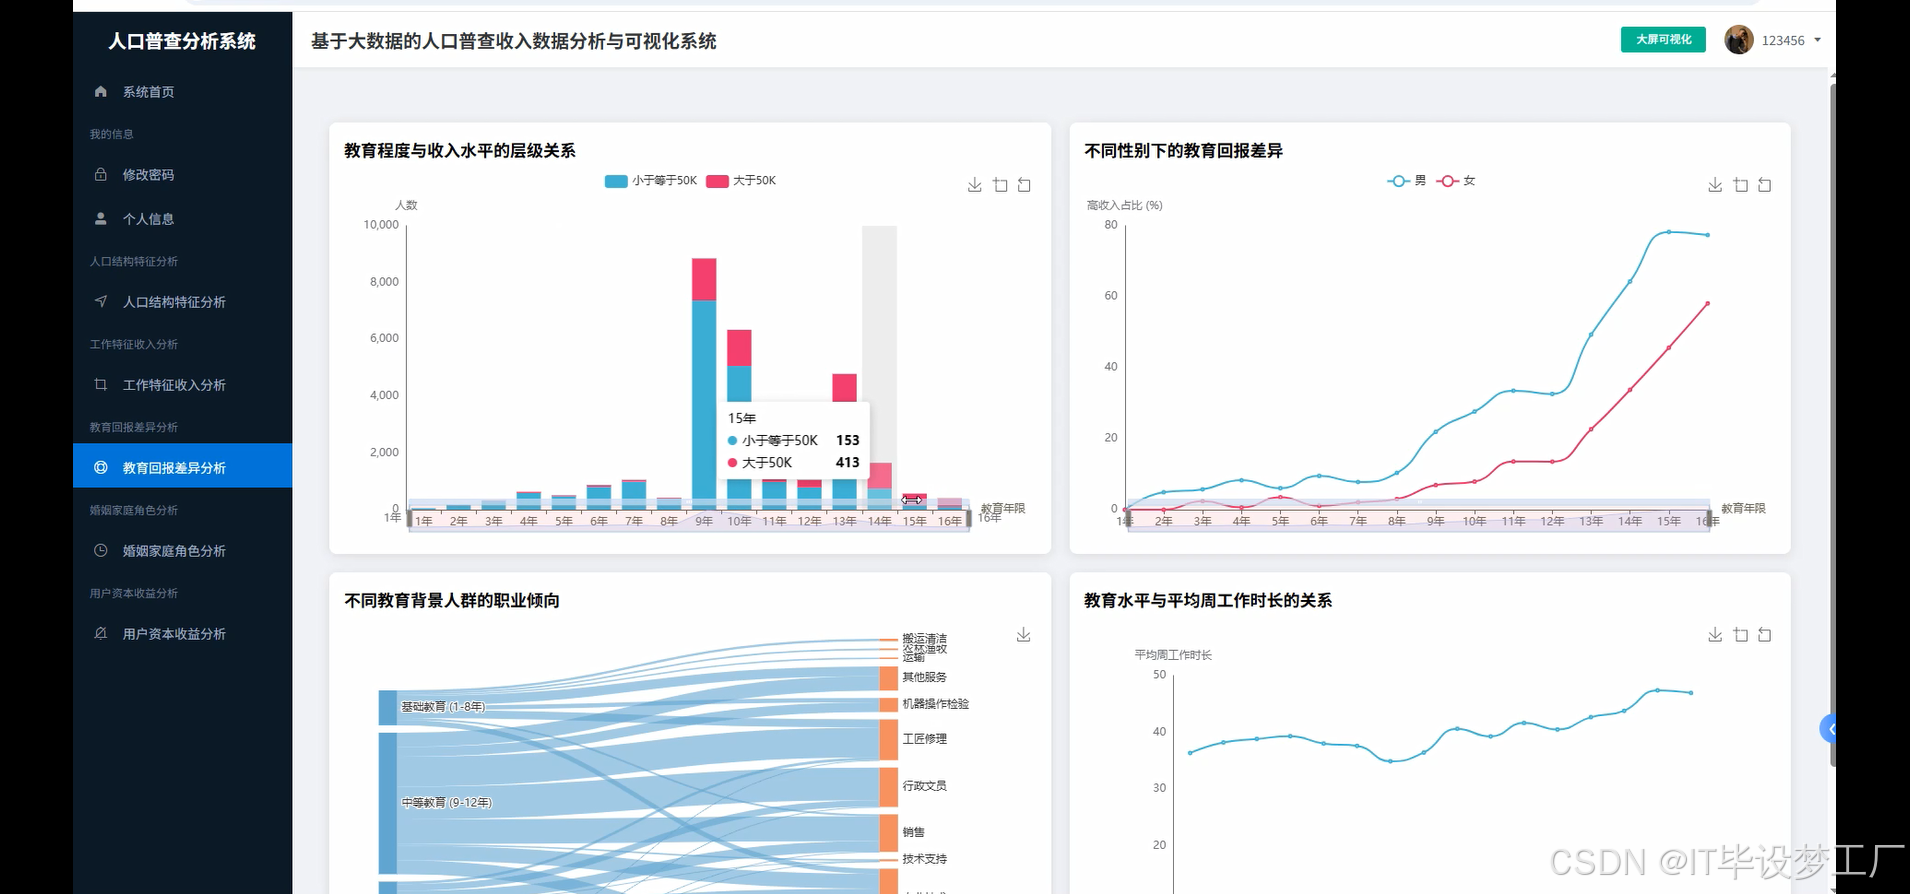Screen dimensions: 1910x894
Task: Click right handle of gender chart zoom slider
Action: (x=1709, y=519)
